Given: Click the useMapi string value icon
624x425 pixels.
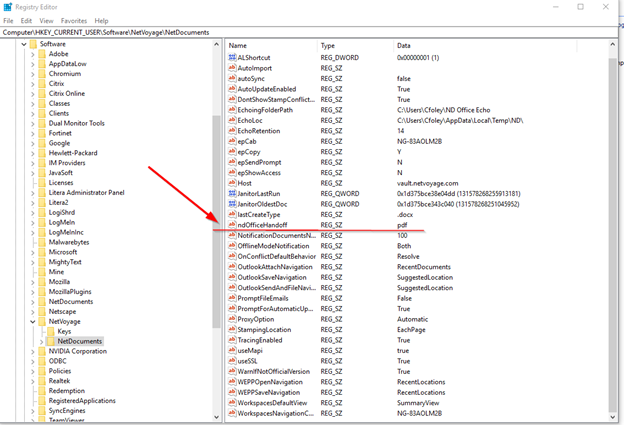Looking at the screenshot, I should [x=232, y=350].
